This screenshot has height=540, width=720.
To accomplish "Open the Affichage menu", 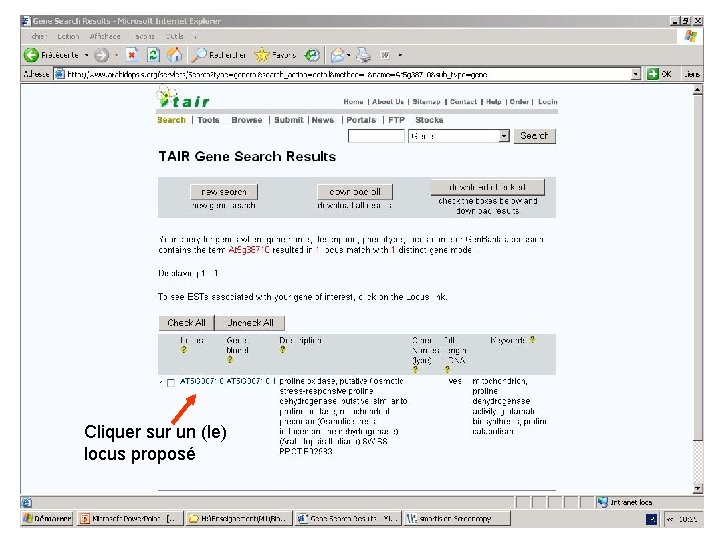I will pyautogui.click(x=105, y=36).
